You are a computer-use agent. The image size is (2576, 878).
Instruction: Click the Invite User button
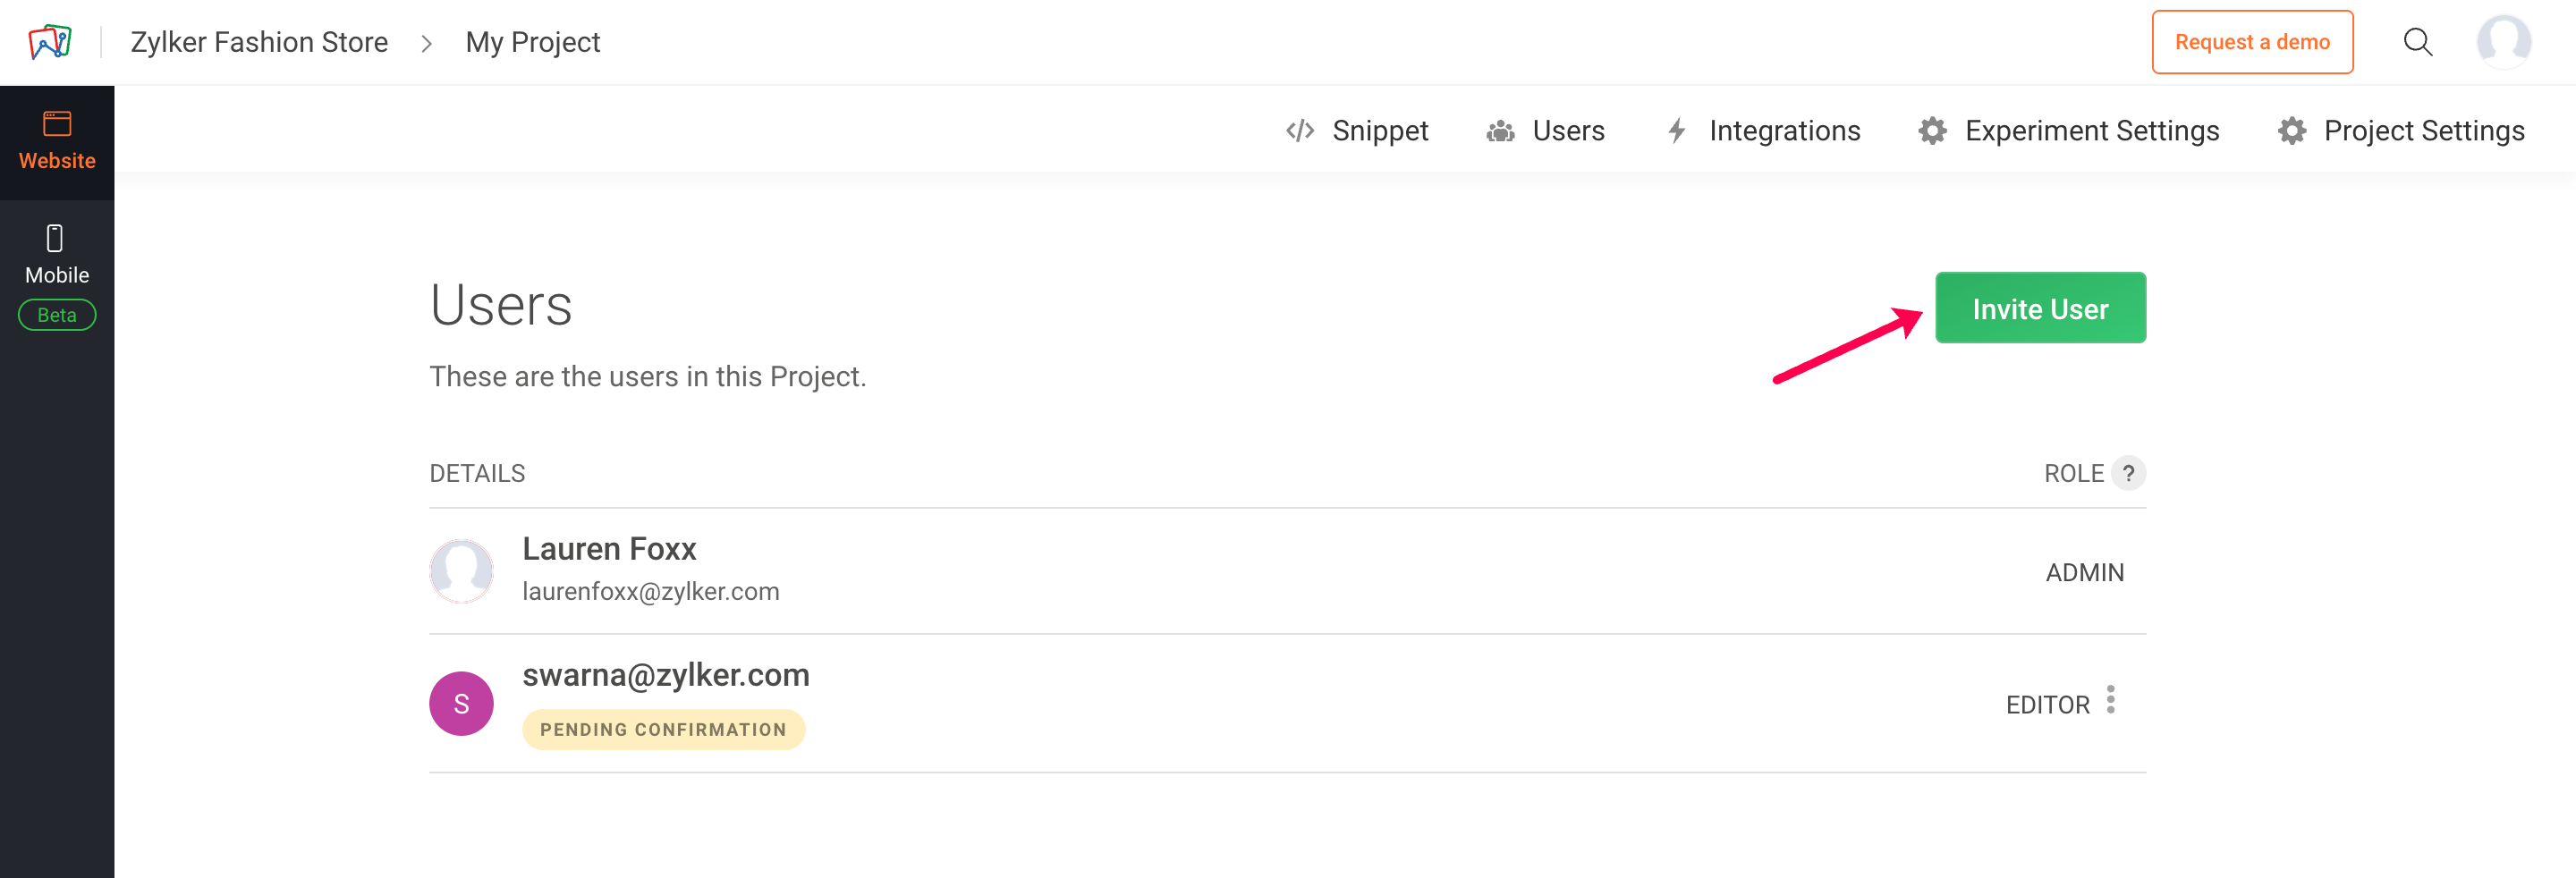pos(2040,308)
